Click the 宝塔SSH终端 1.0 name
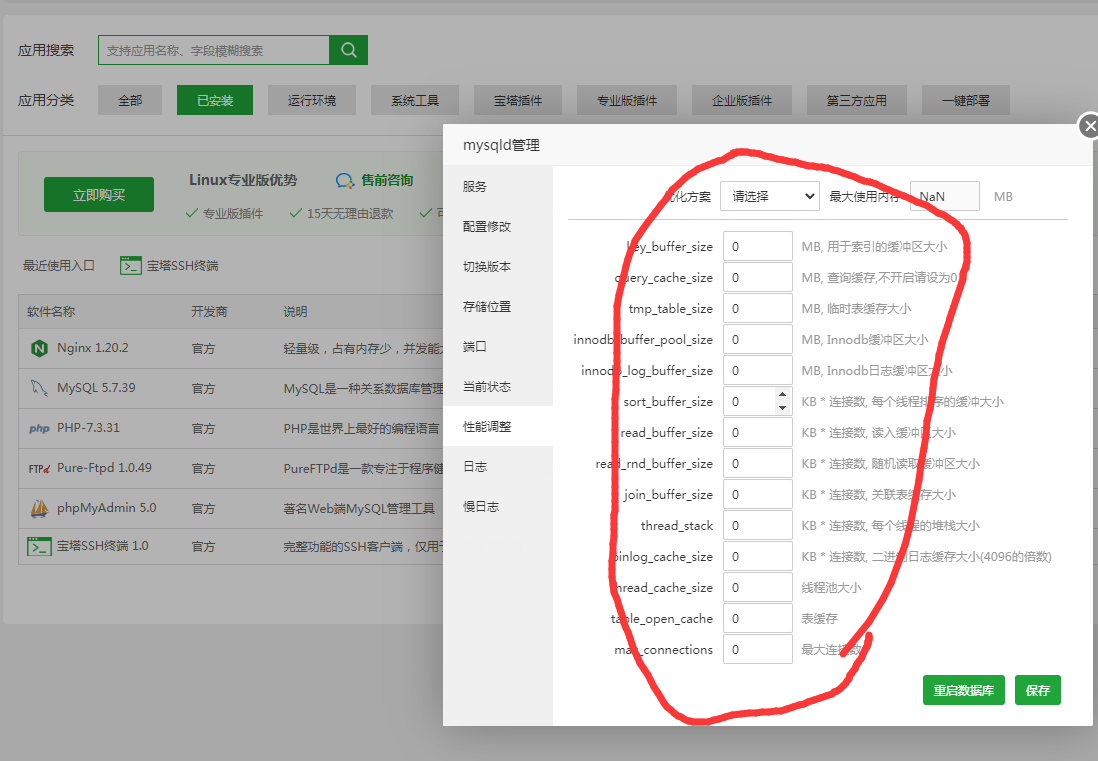 click(102, 546)
